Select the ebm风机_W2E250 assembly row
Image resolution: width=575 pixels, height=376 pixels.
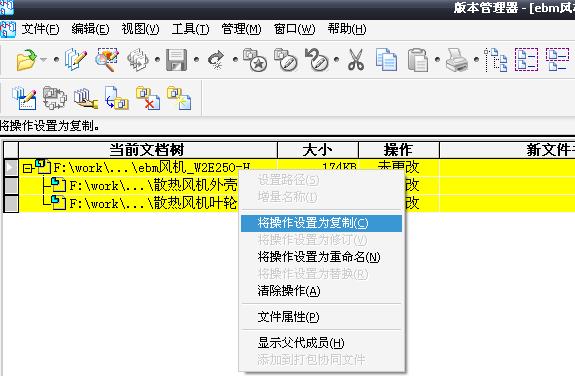point(148,168)
